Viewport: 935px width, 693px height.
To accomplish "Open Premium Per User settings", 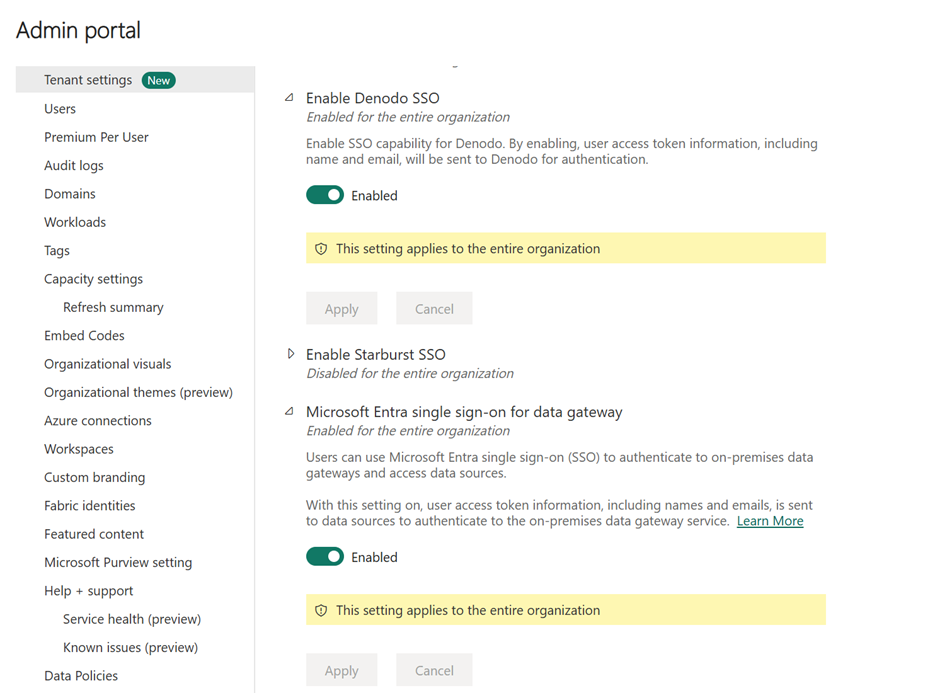I will click(x=96, y=137).
